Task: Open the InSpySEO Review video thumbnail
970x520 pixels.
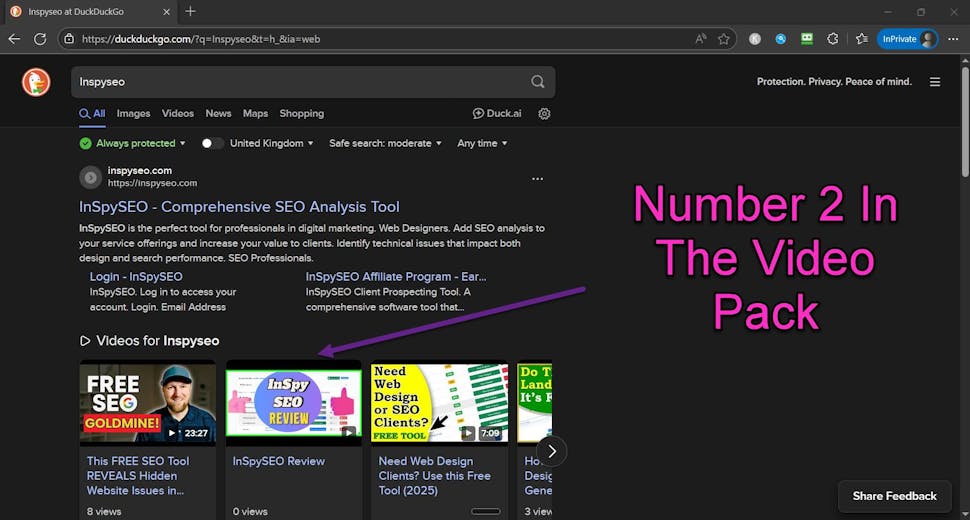Action: pos(293,403)
